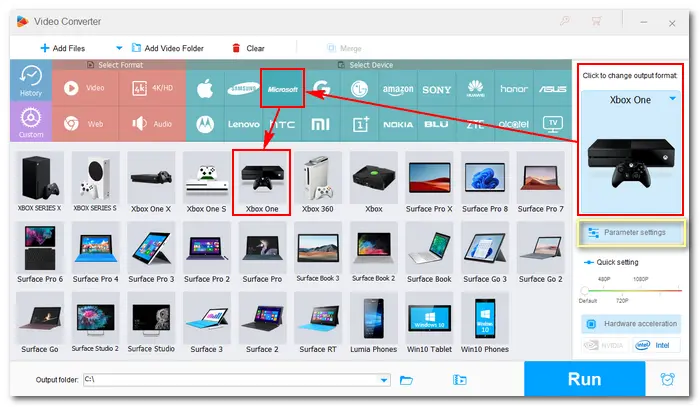This screenshot has height=407, width=700.
Task: Select the Surface Book 3 device
Action: (317, 253)
